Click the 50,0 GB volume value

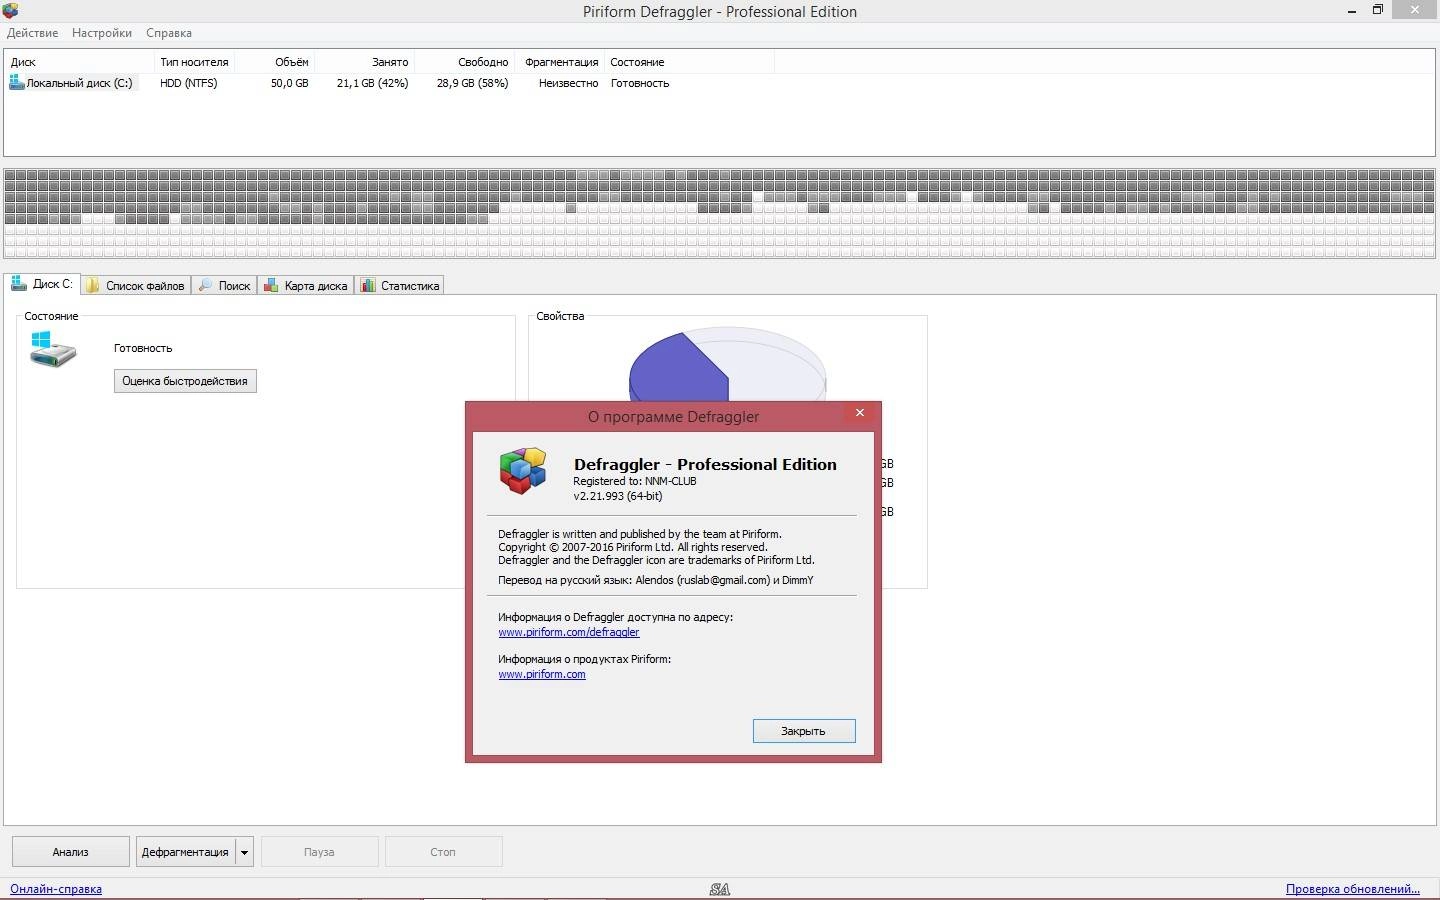point(290,83)
